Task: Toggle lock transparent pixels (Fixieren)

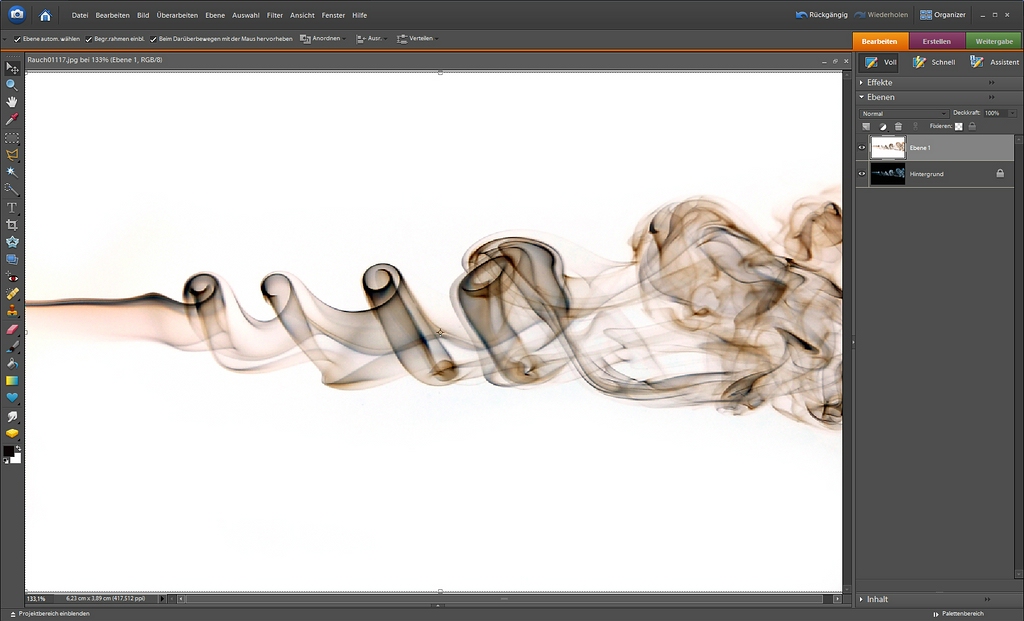Action: (959, 127)
